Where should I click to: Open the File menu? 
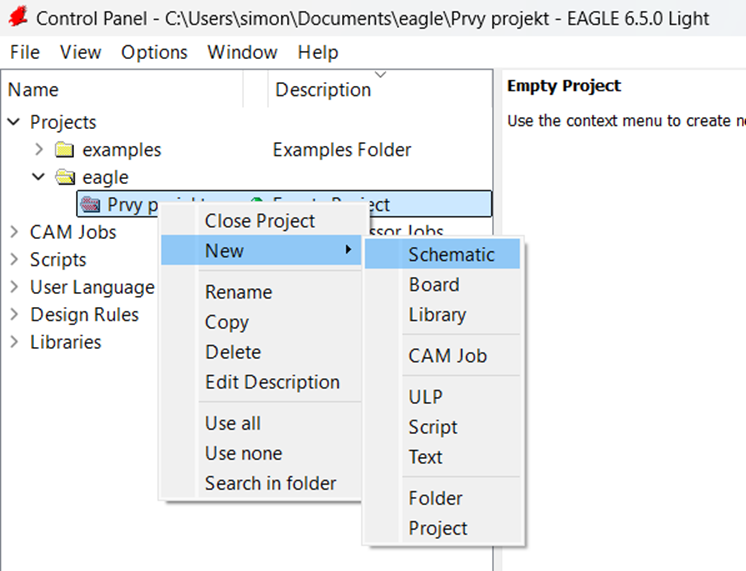[x=25, y=52]
